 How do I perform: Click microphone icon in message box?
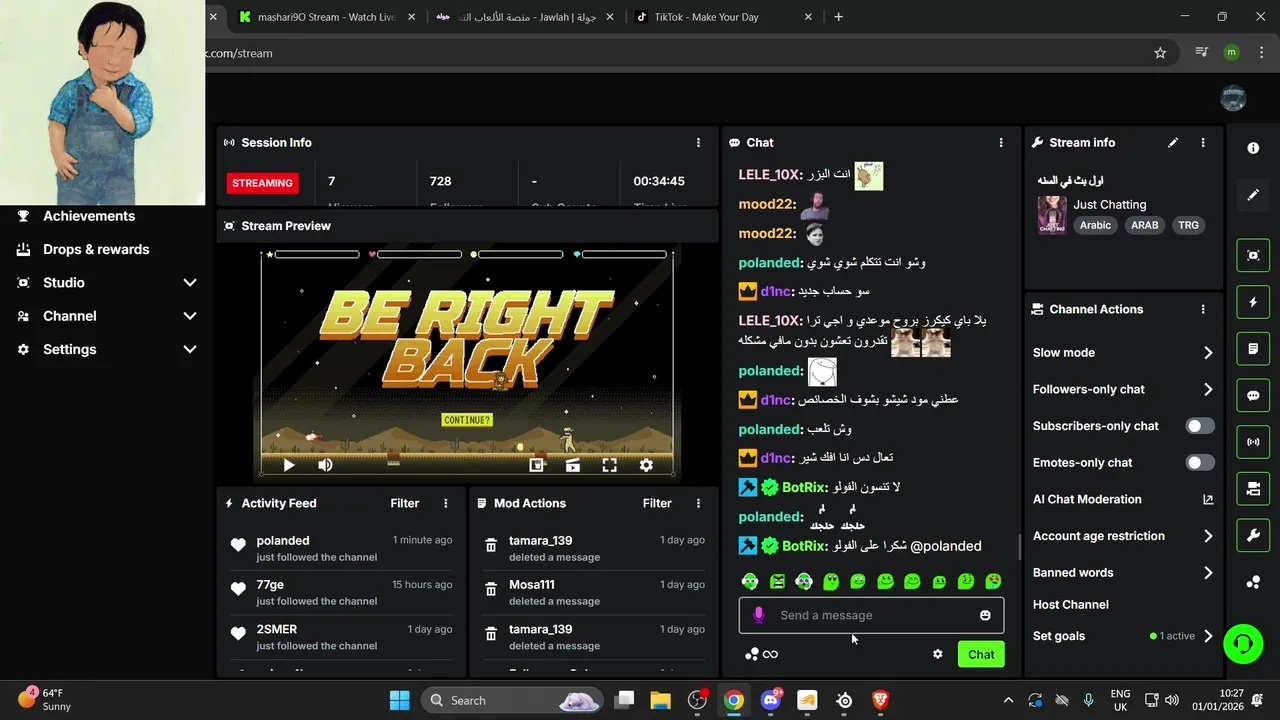pos(759,615)
